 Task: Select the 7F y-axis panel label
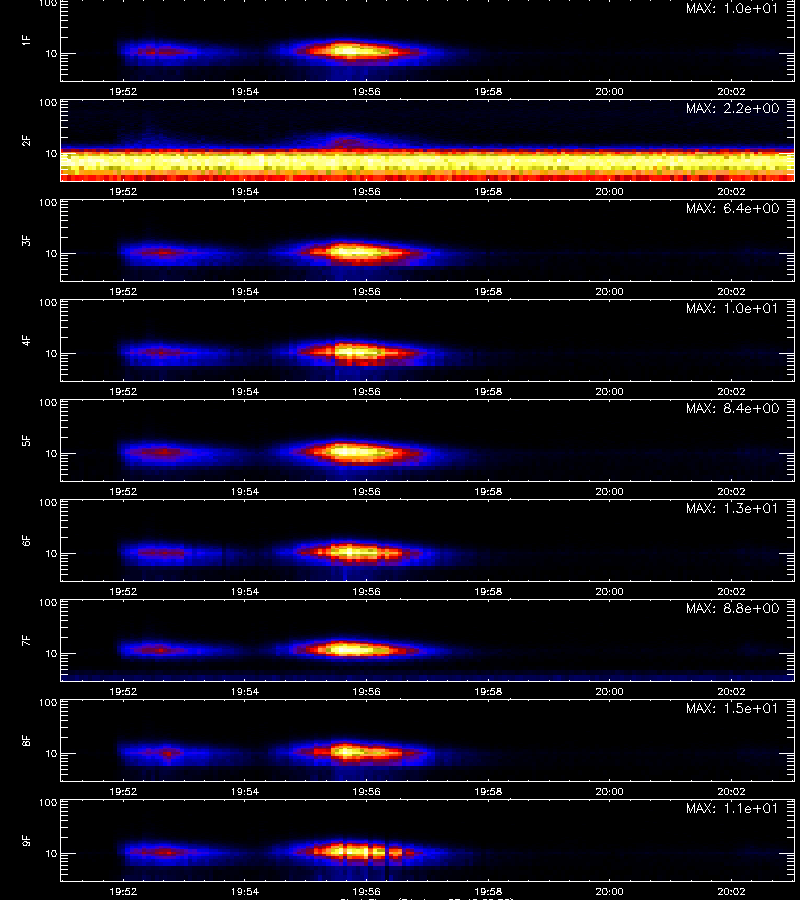[26, 641]
